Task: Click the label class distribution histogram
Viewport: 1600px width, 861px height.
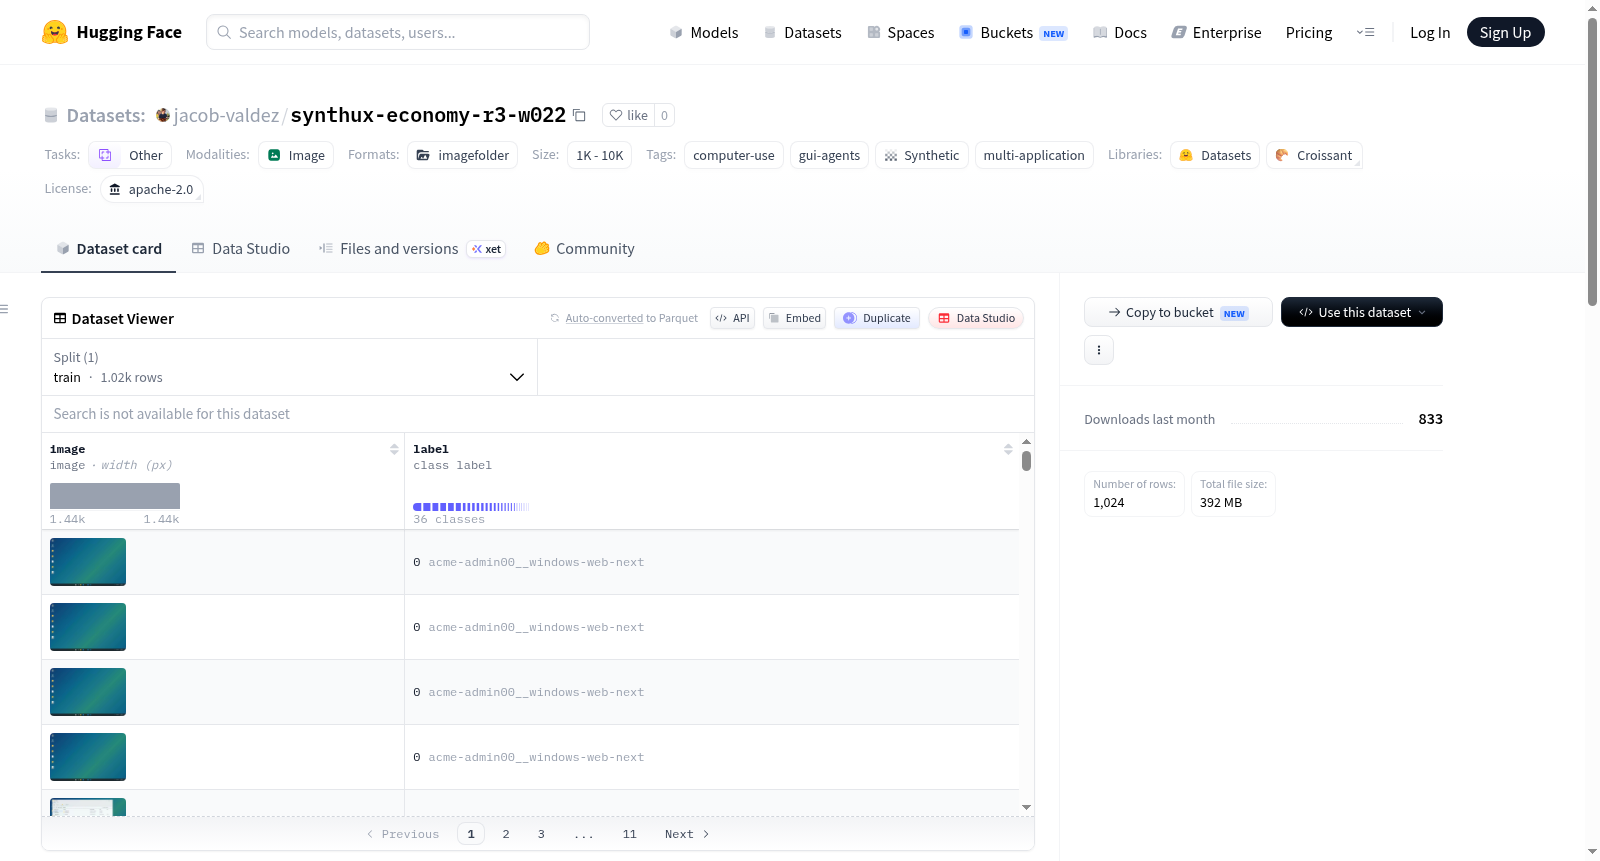Action: tap(471, 507)
